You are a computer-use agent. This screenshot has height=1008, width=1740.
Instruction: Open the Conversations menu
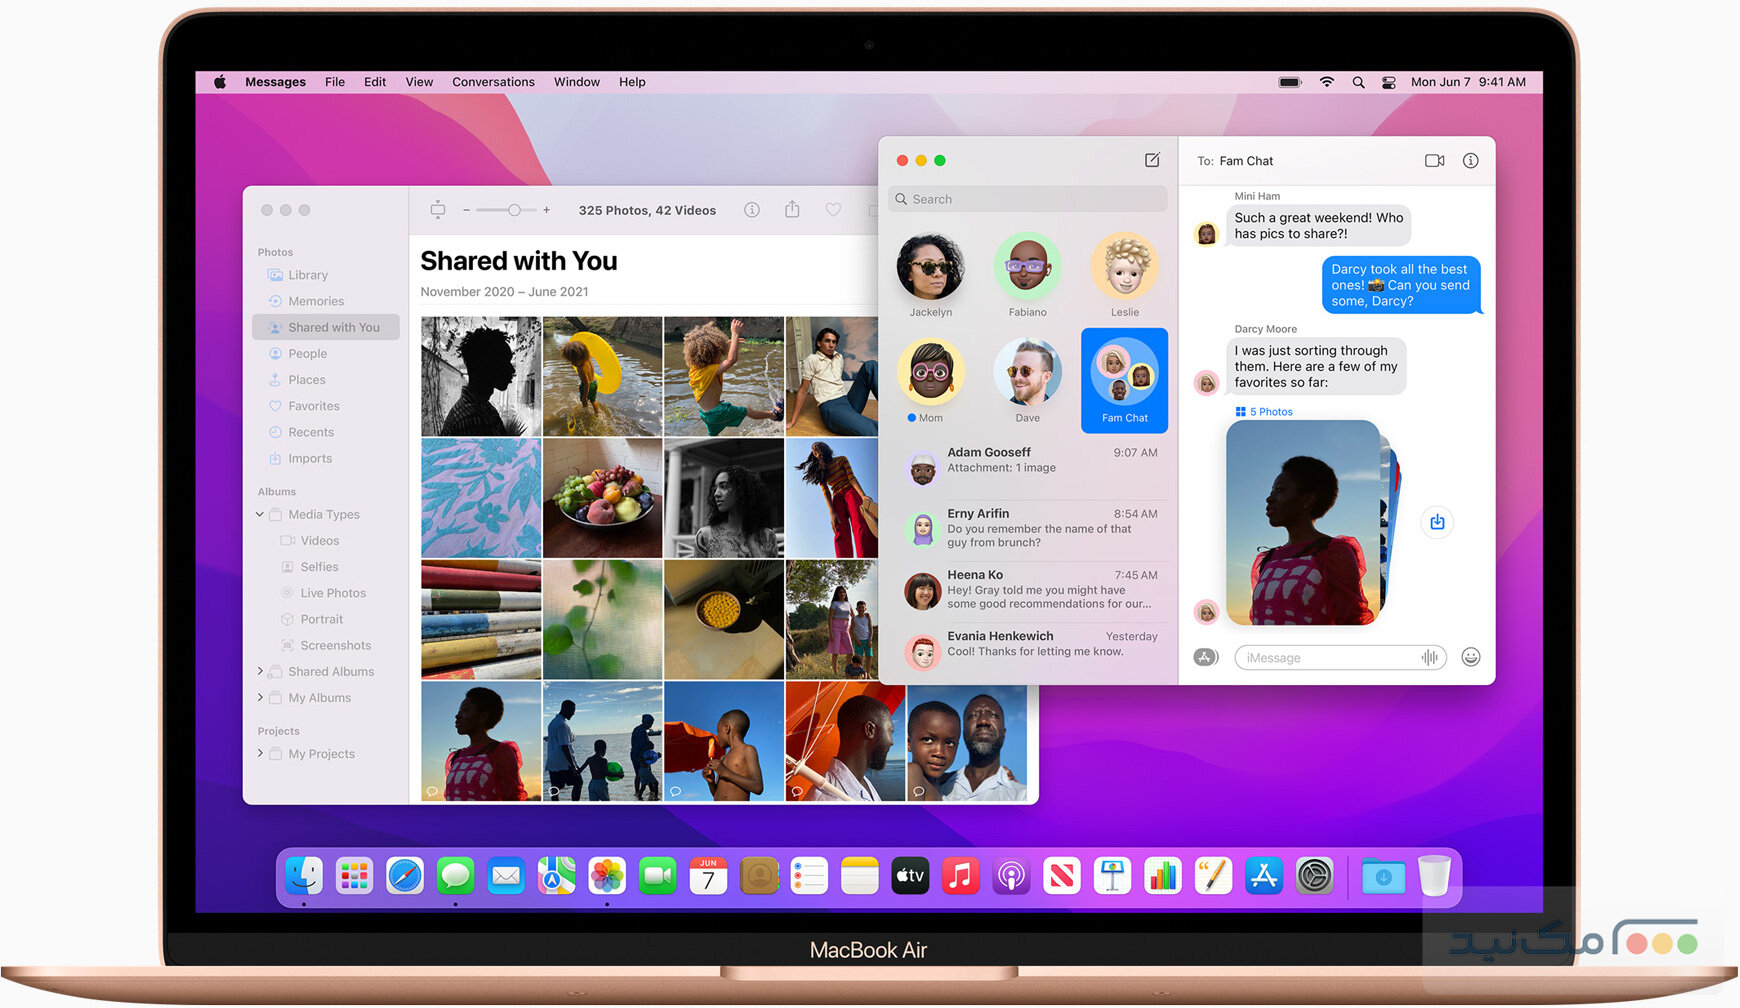(x=492, y=81)
